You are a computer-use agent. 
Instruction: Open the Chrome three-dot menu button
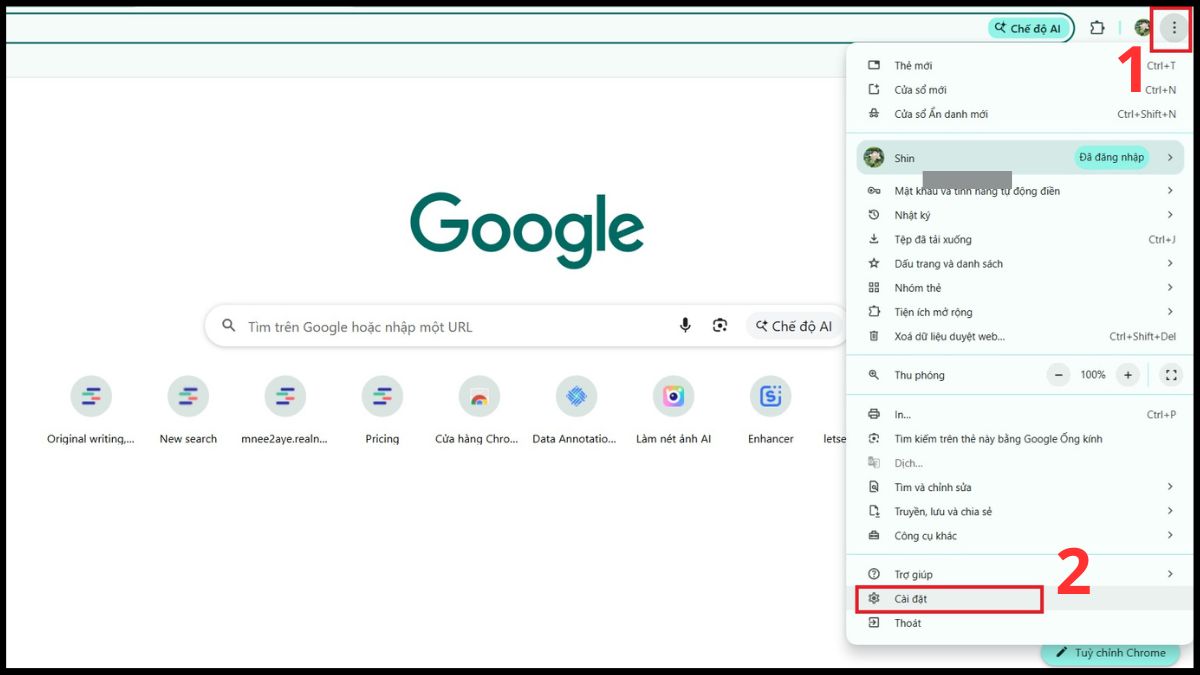click(1174, 28)
